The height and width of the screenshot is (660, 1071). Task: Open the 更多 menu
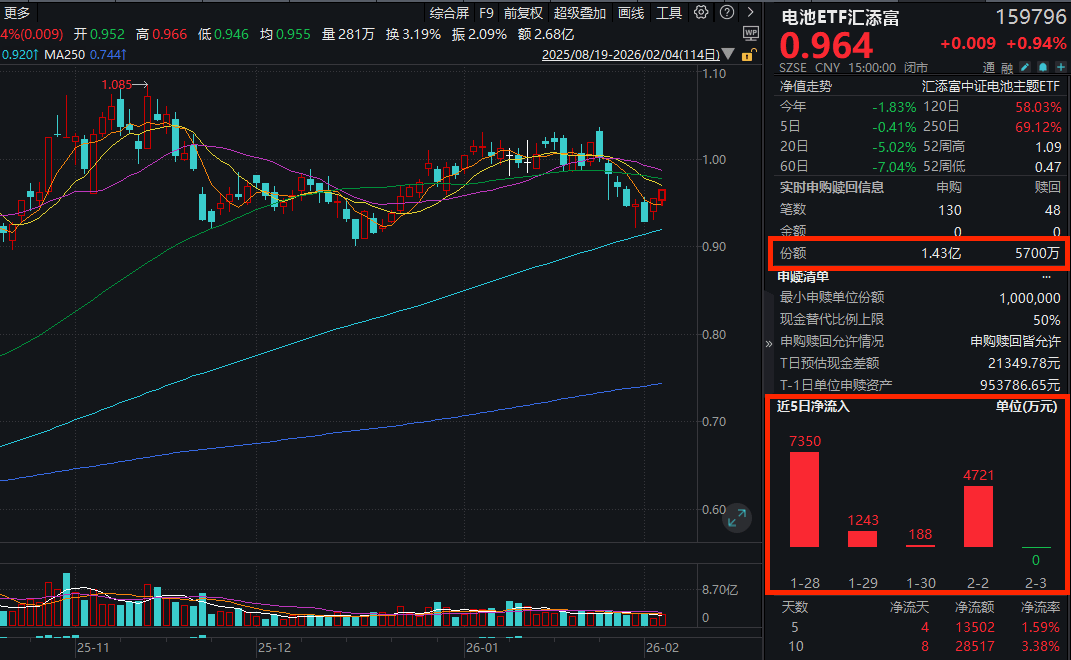pos(17,13)
